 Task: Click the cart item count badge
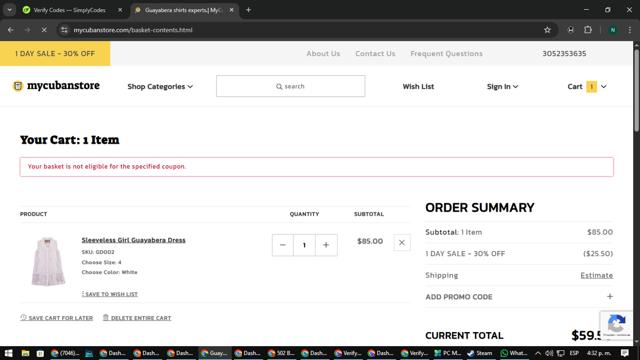(x=591, y=87)
